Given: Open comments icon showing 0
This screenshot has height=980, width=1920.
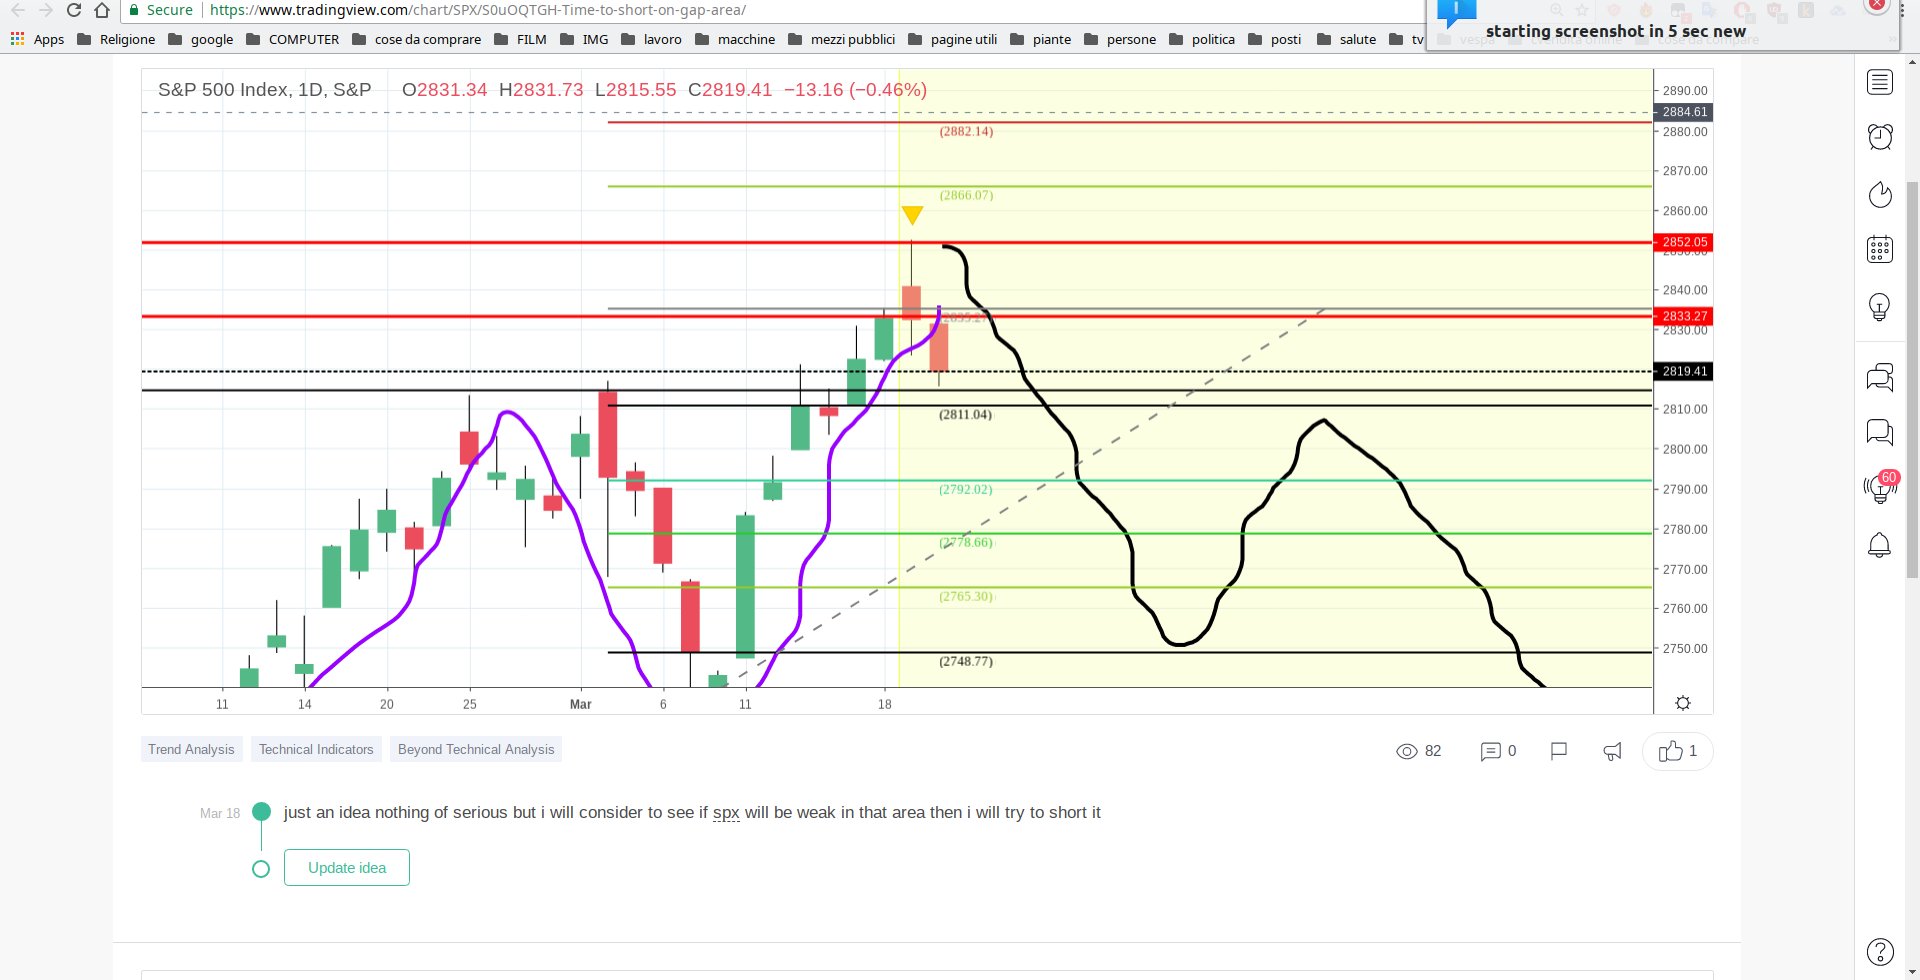Looking at the screenshot, I should 1490,751.
